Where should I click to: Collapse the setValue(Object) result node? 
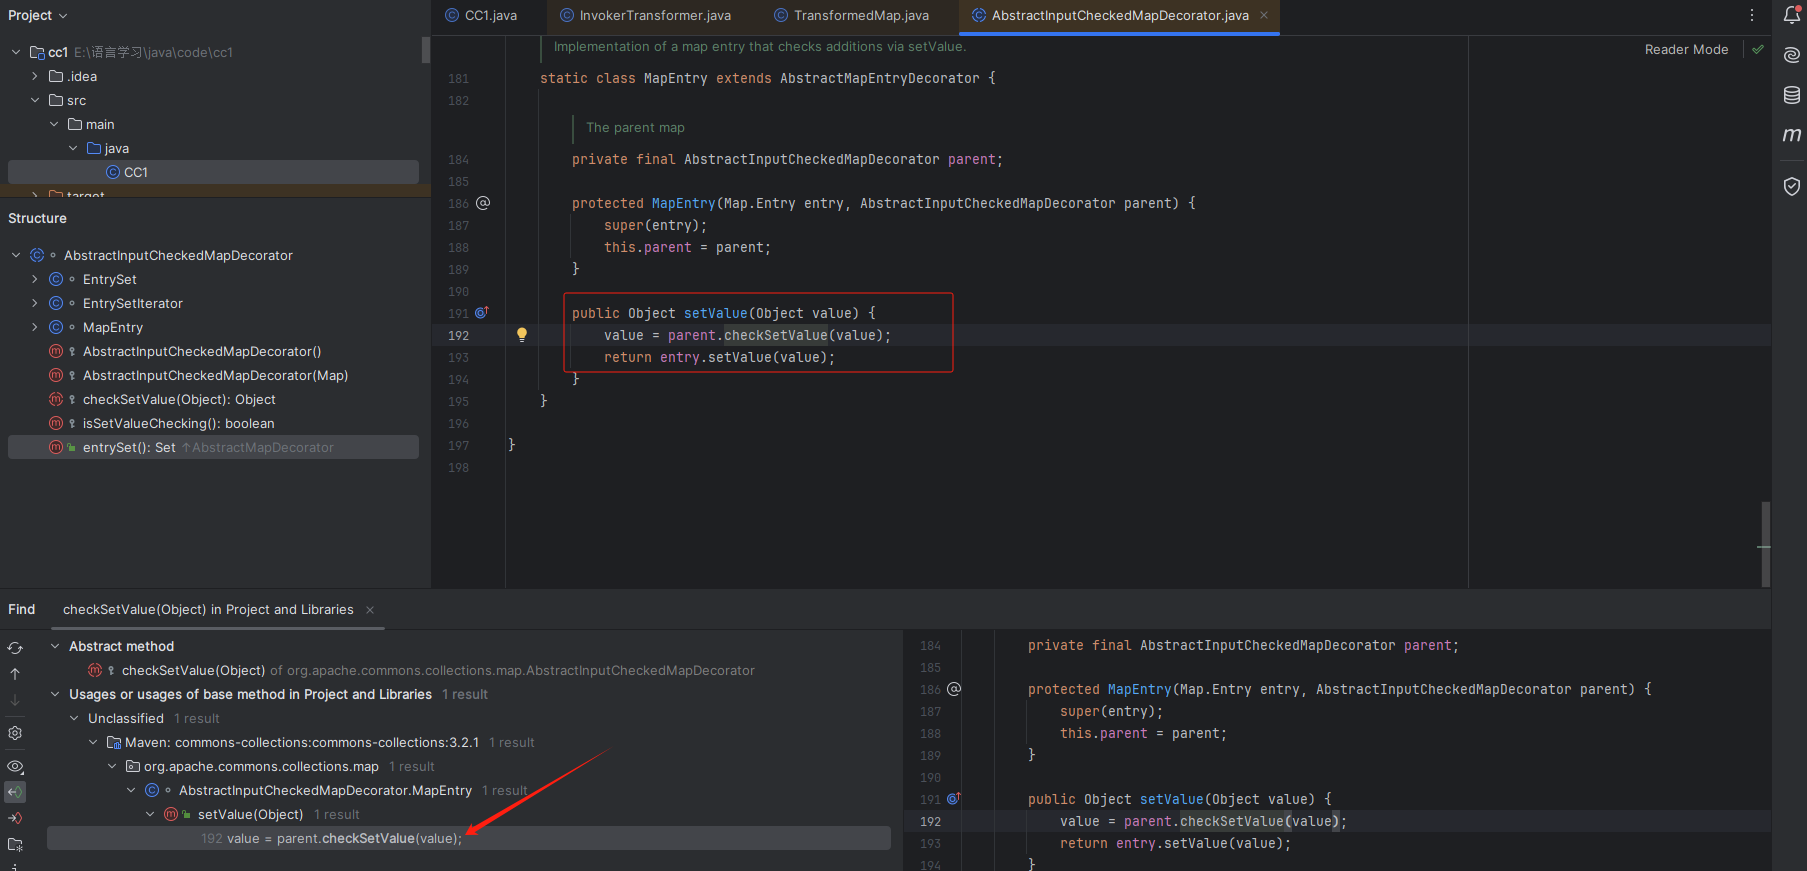pos(150,814)
